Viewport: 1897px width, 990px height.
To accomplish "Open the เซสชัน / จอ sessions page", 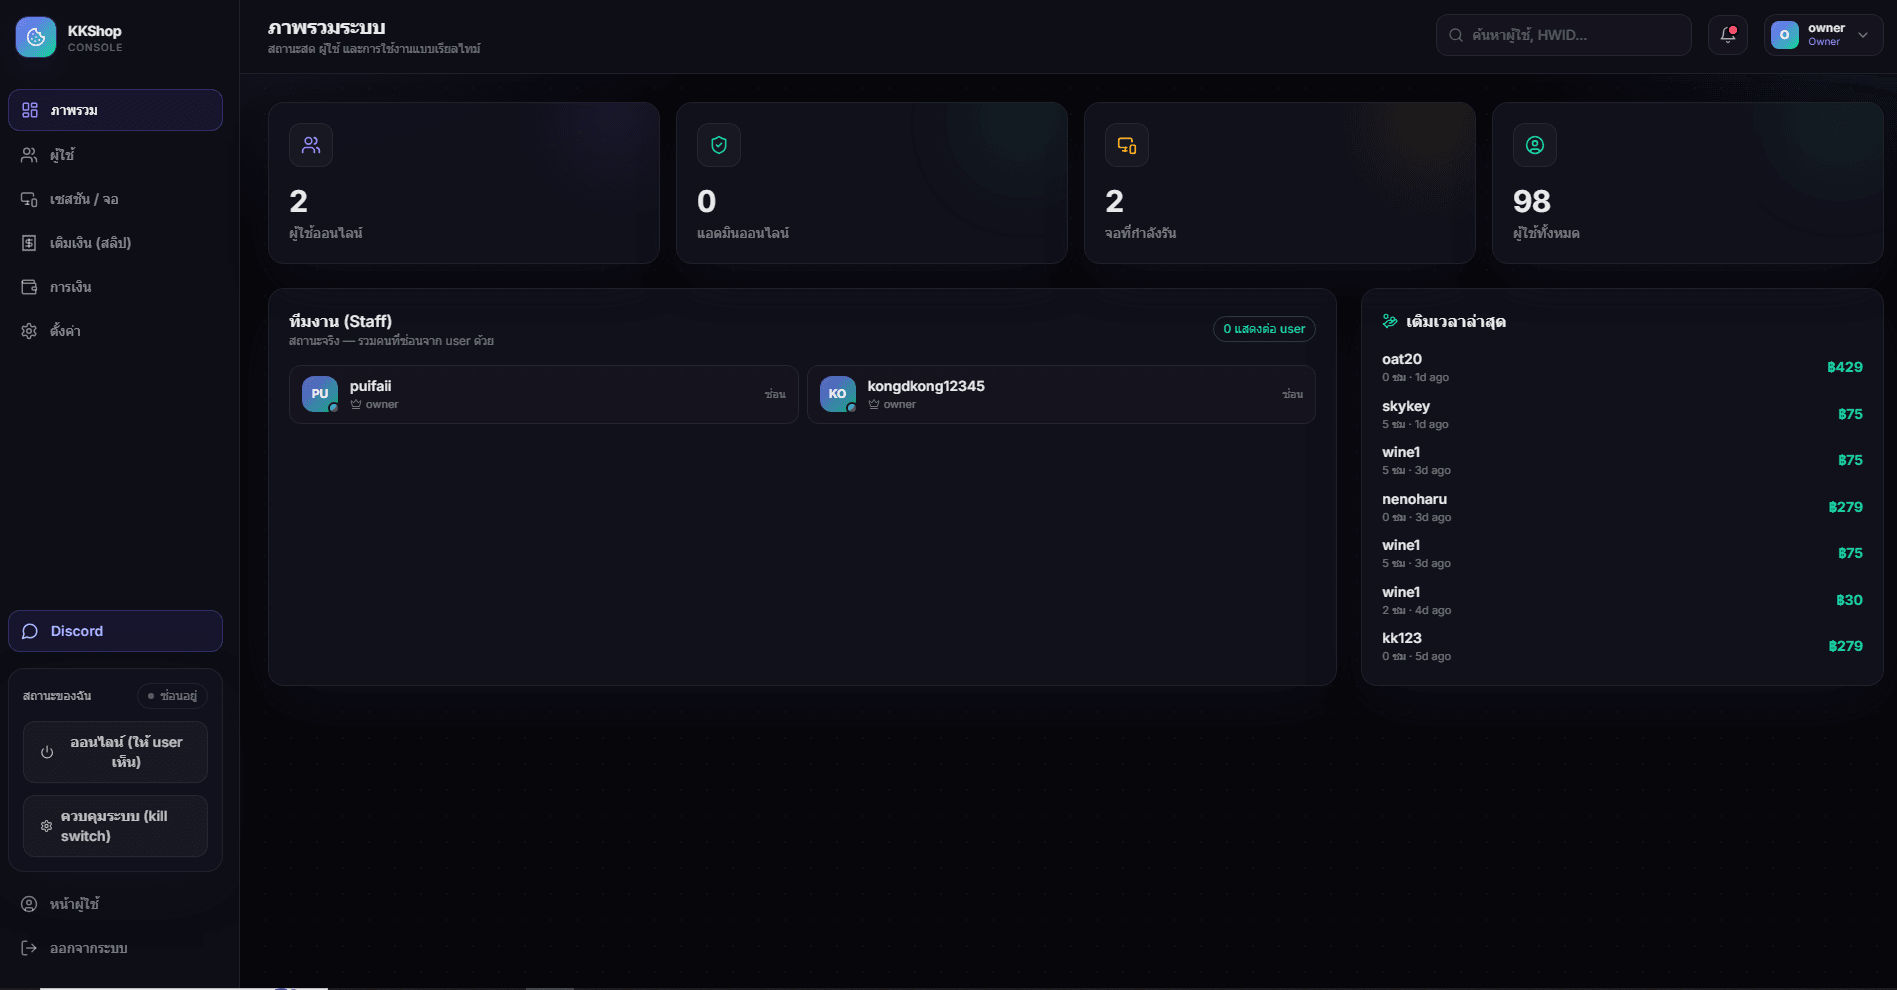I will pos(115,199).
